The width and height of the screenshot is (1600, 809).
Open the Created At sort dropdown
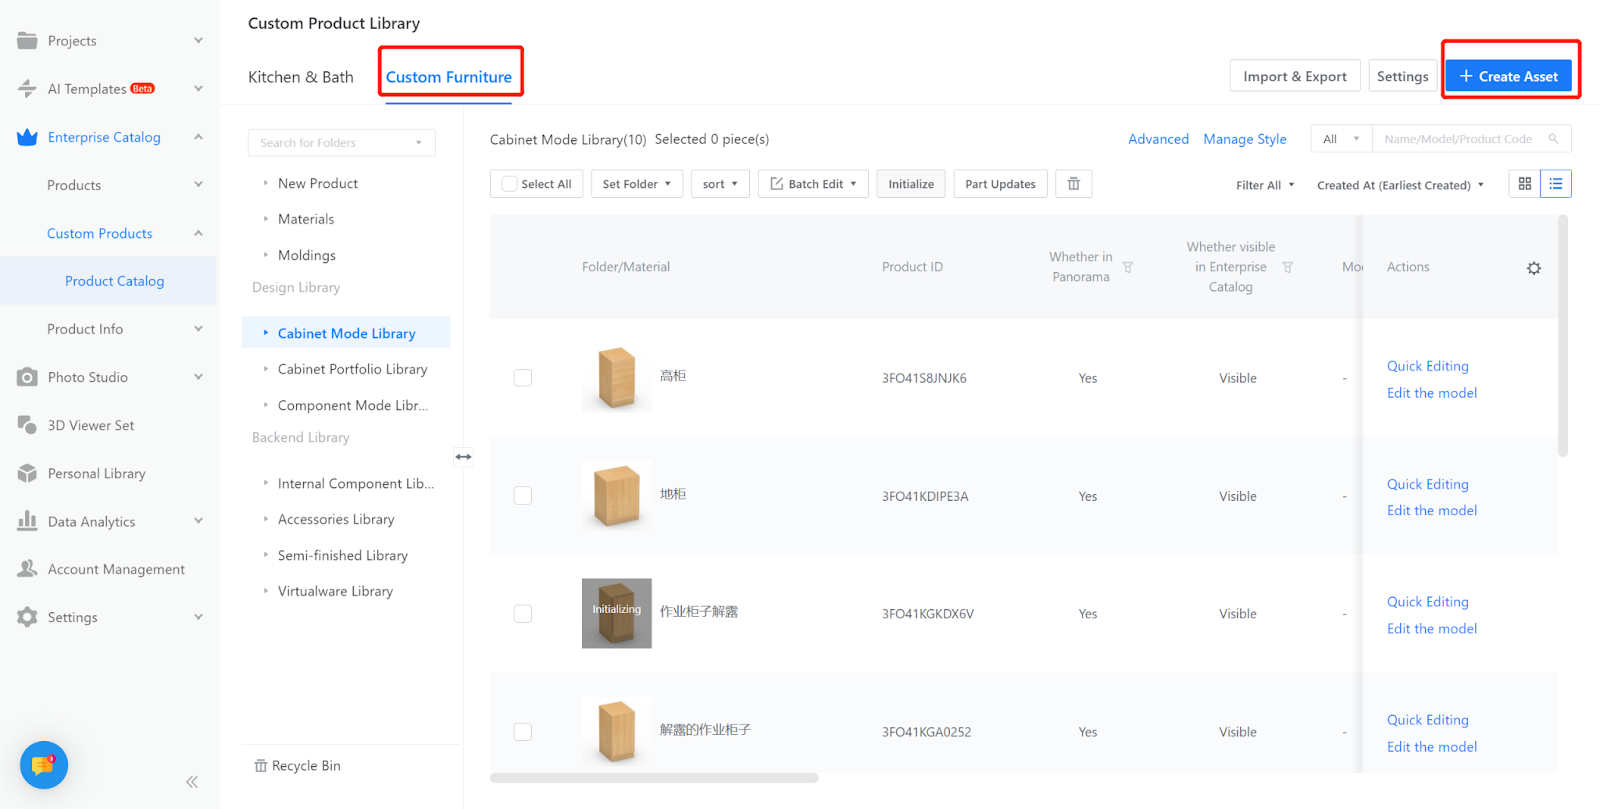(x=1400, y=185)
